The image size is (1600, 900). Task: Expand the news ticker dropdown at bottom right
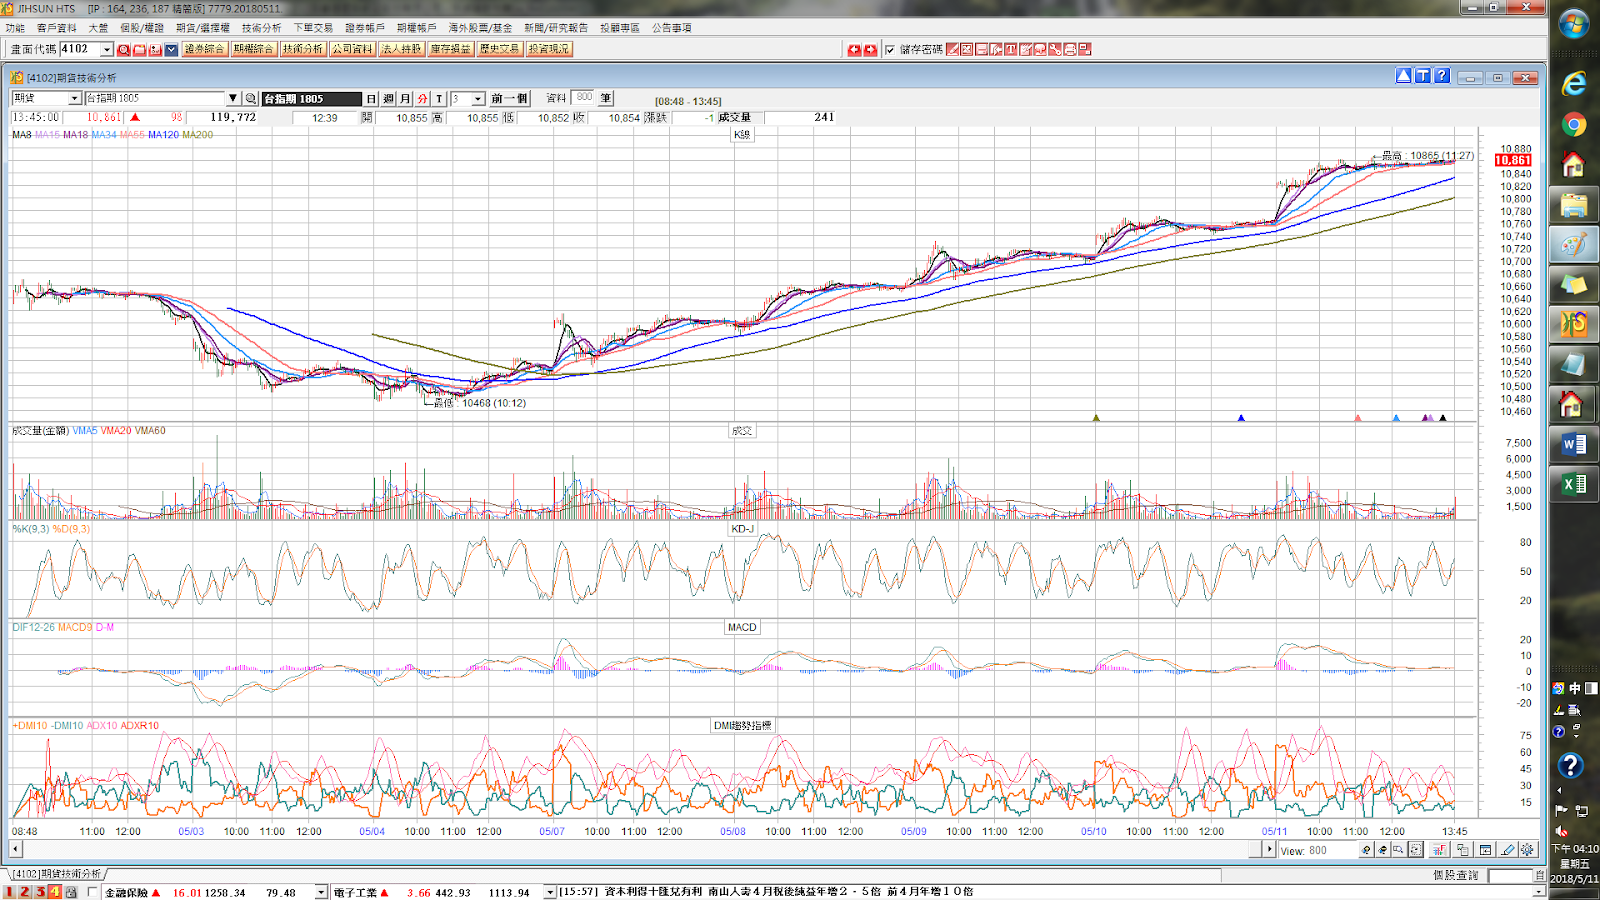click(x=1539, y=892)
